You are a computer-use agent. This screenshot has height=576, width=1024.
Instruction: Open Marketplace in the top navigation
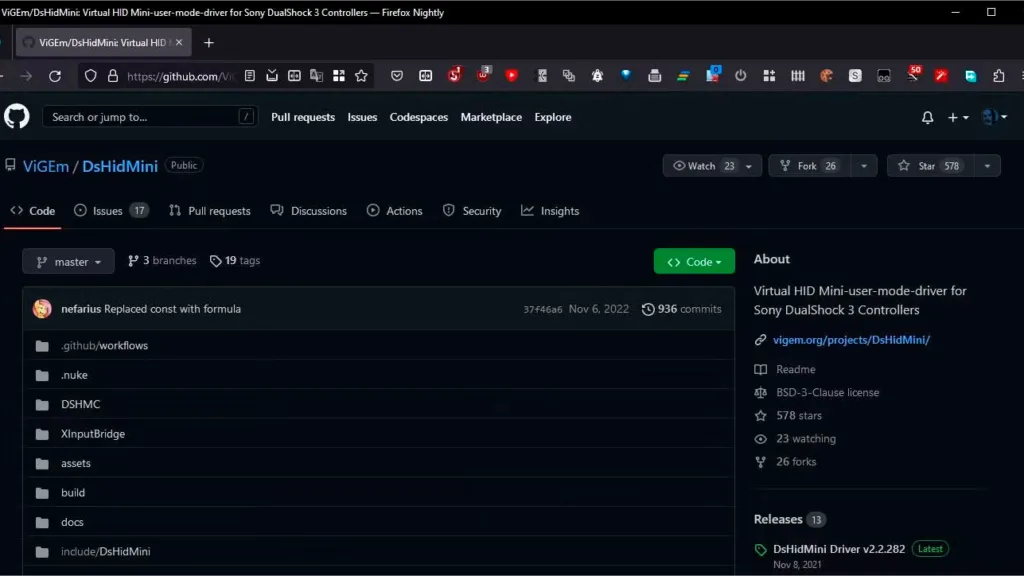[491, 117]
